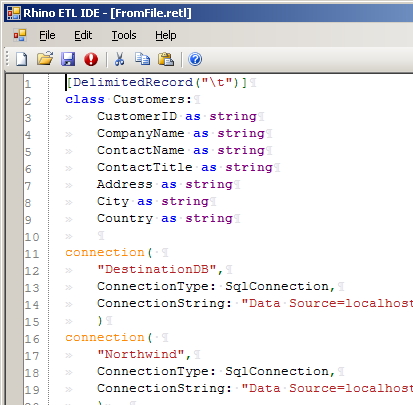413x405 pixels.
Task: Click the toolbar grip handle beside the New icon
Action: (7, 59)
